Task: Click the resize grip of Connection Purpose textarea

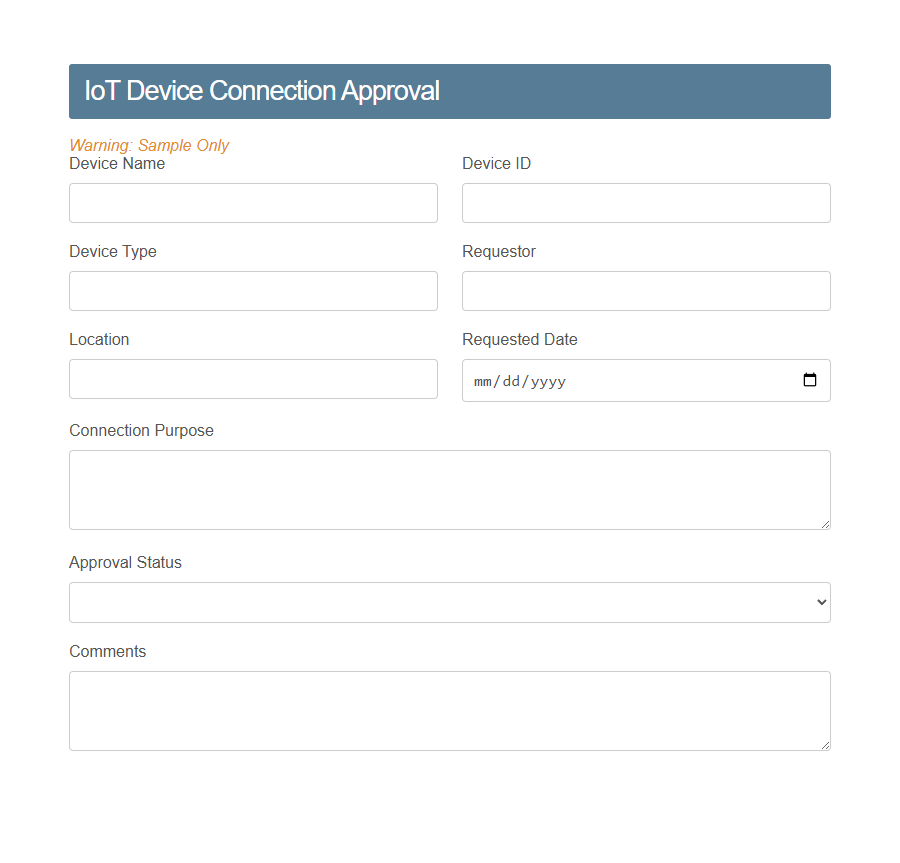Action: (x=825, y=524)
